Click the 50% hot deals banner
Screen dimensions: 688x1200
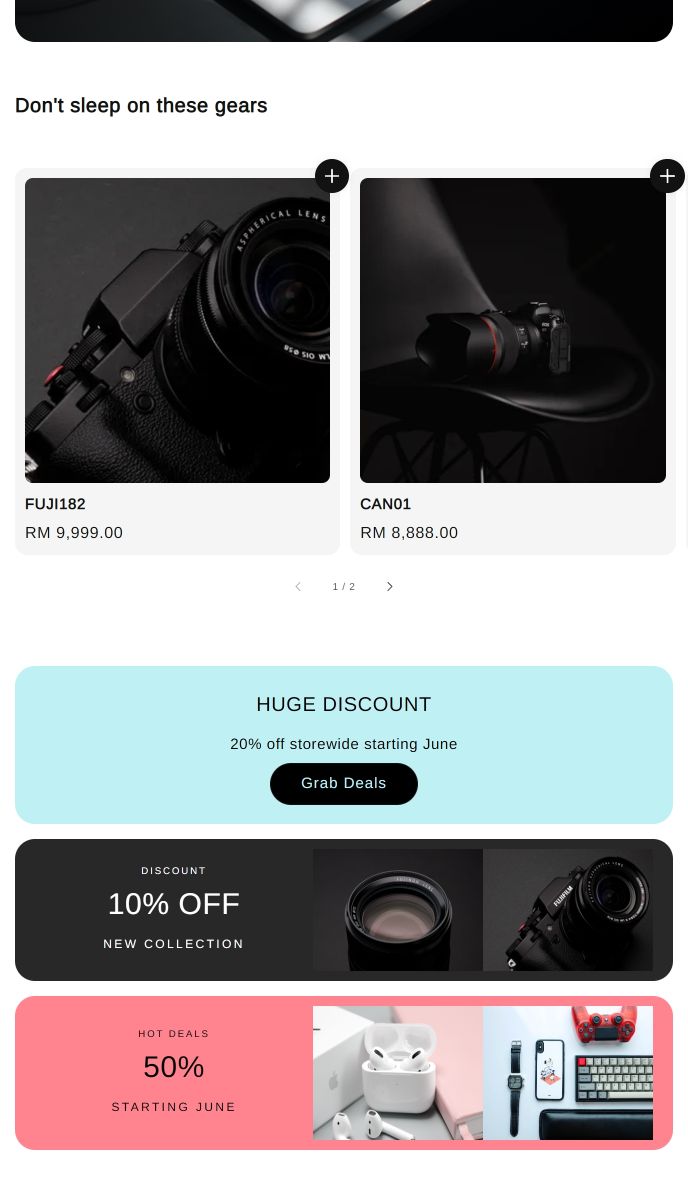[x=173, y=1066]
